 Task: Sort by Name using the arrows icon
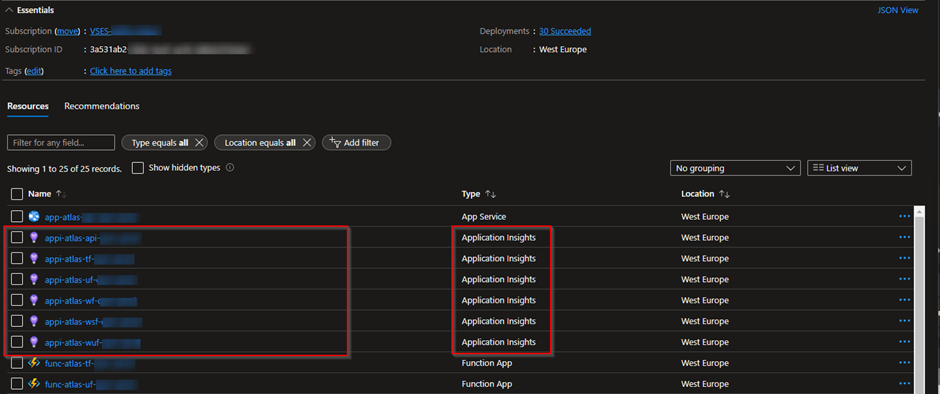pos(61,194)
